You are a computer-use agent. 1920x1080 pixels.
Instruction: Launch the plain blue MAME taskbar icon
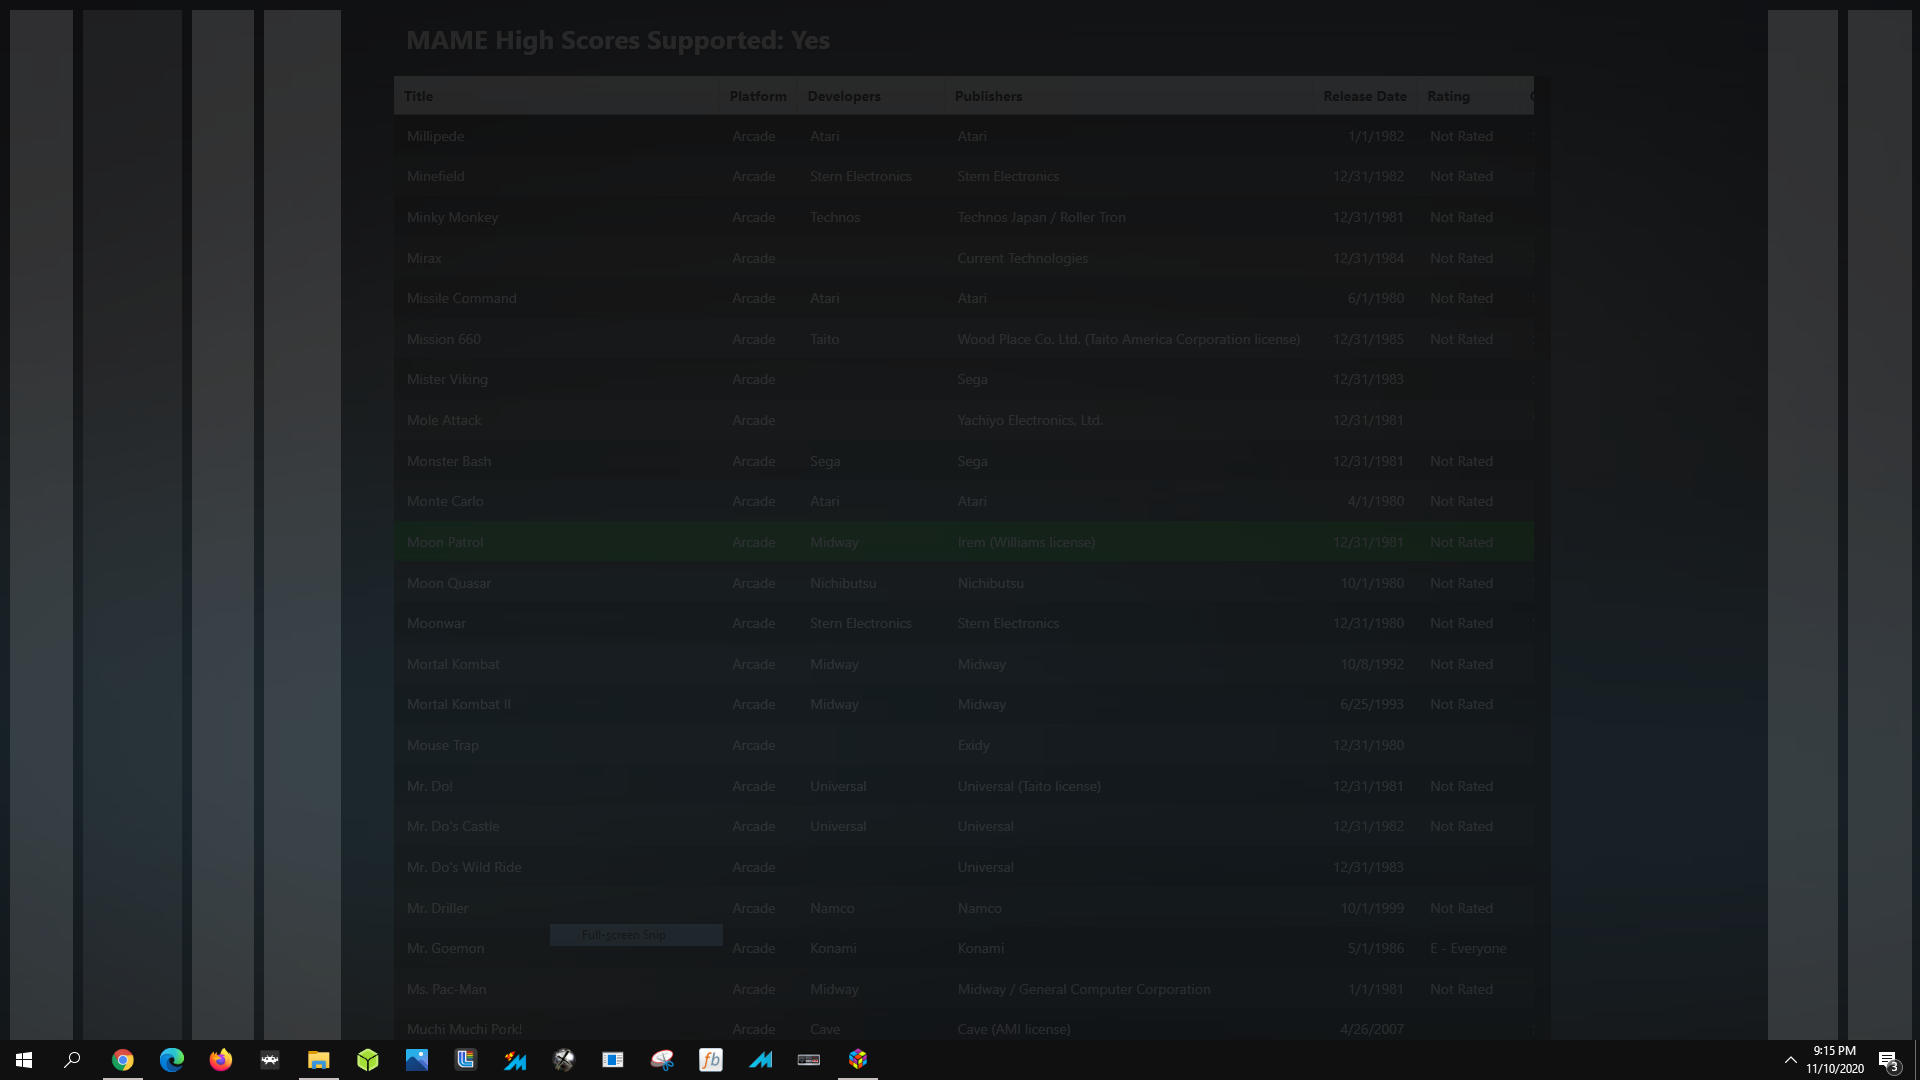(760, 1060)
